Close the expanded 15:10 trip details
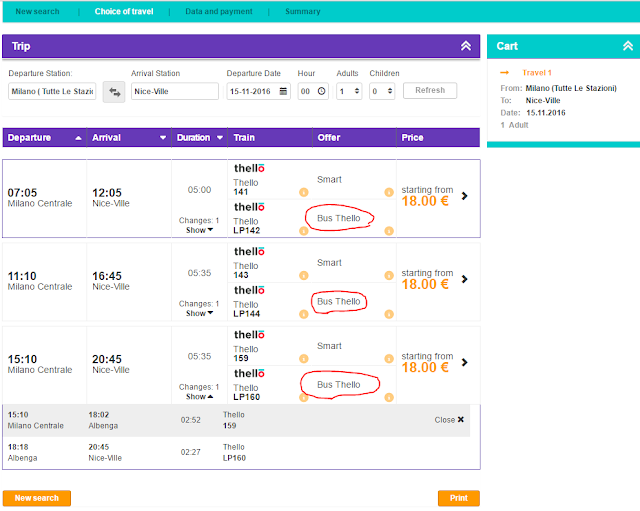Image resolution: width=640 pixels, height=511 pixels. tap(449, 420)
